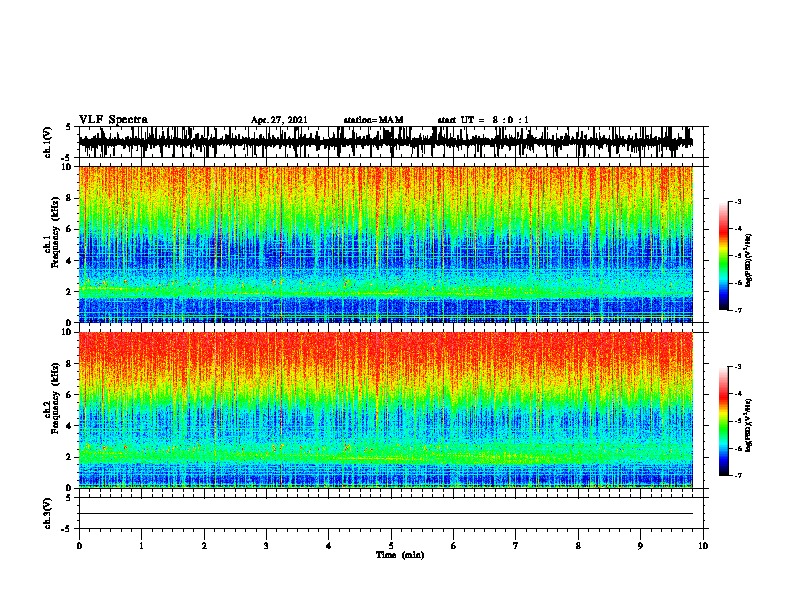Screen dimensions: 792x612
Task: Click the time axis tick label '8'
Action: pos(578,545)
